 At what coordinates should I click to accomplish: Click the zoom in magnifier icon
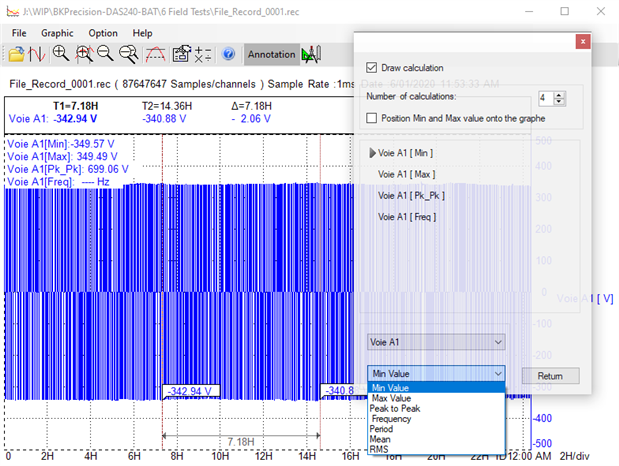coord(61,54)
